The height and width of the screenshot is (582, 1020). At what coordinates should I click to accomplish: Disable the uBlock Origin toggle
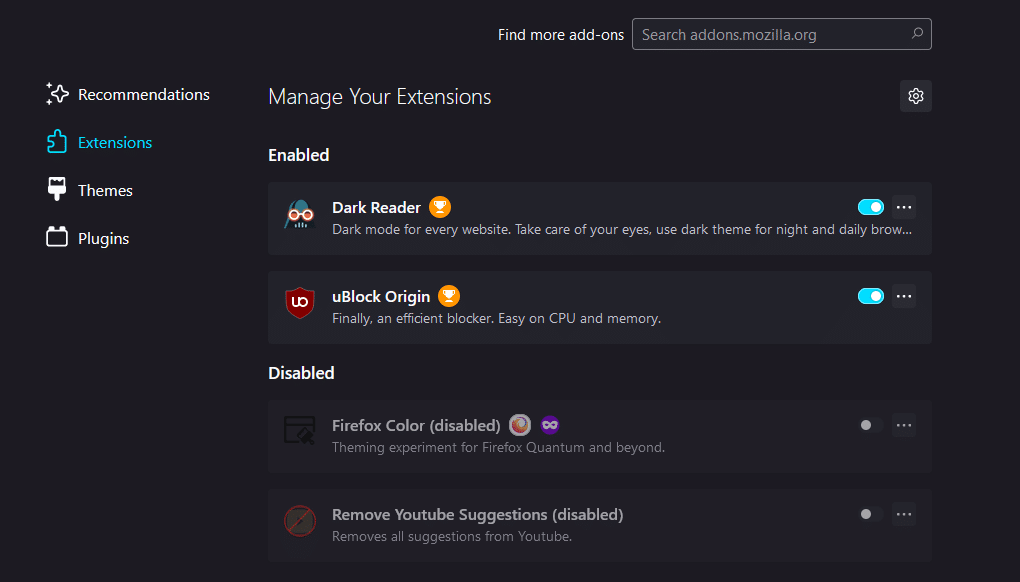(870, 296)
